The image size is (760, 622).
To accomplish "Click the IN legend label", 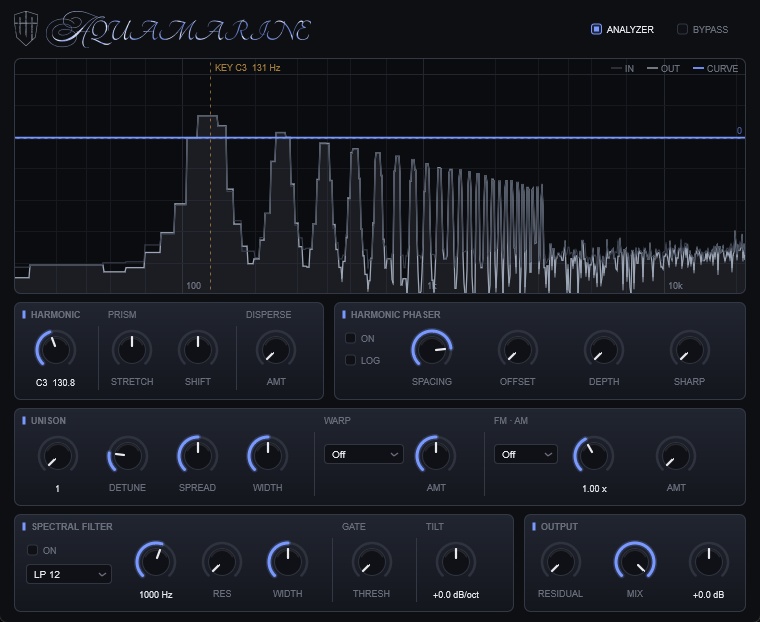I will pos(629,68).
